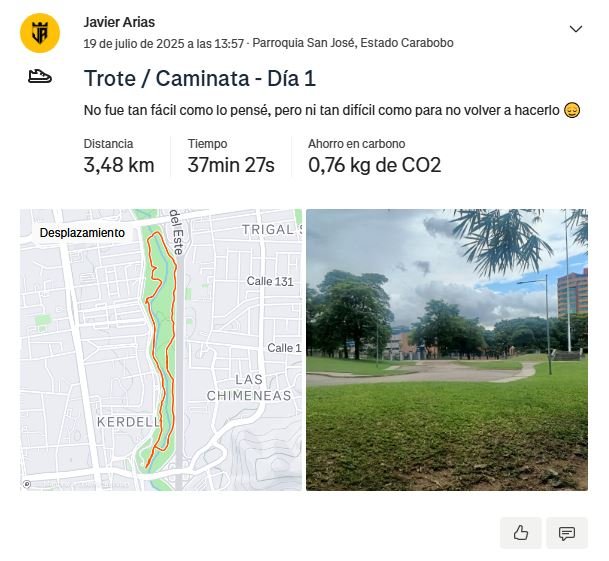Give kudos with thumbs-up button
This screenshot has width=609, height=561.
pyautogui.click(x=520, y=533)
